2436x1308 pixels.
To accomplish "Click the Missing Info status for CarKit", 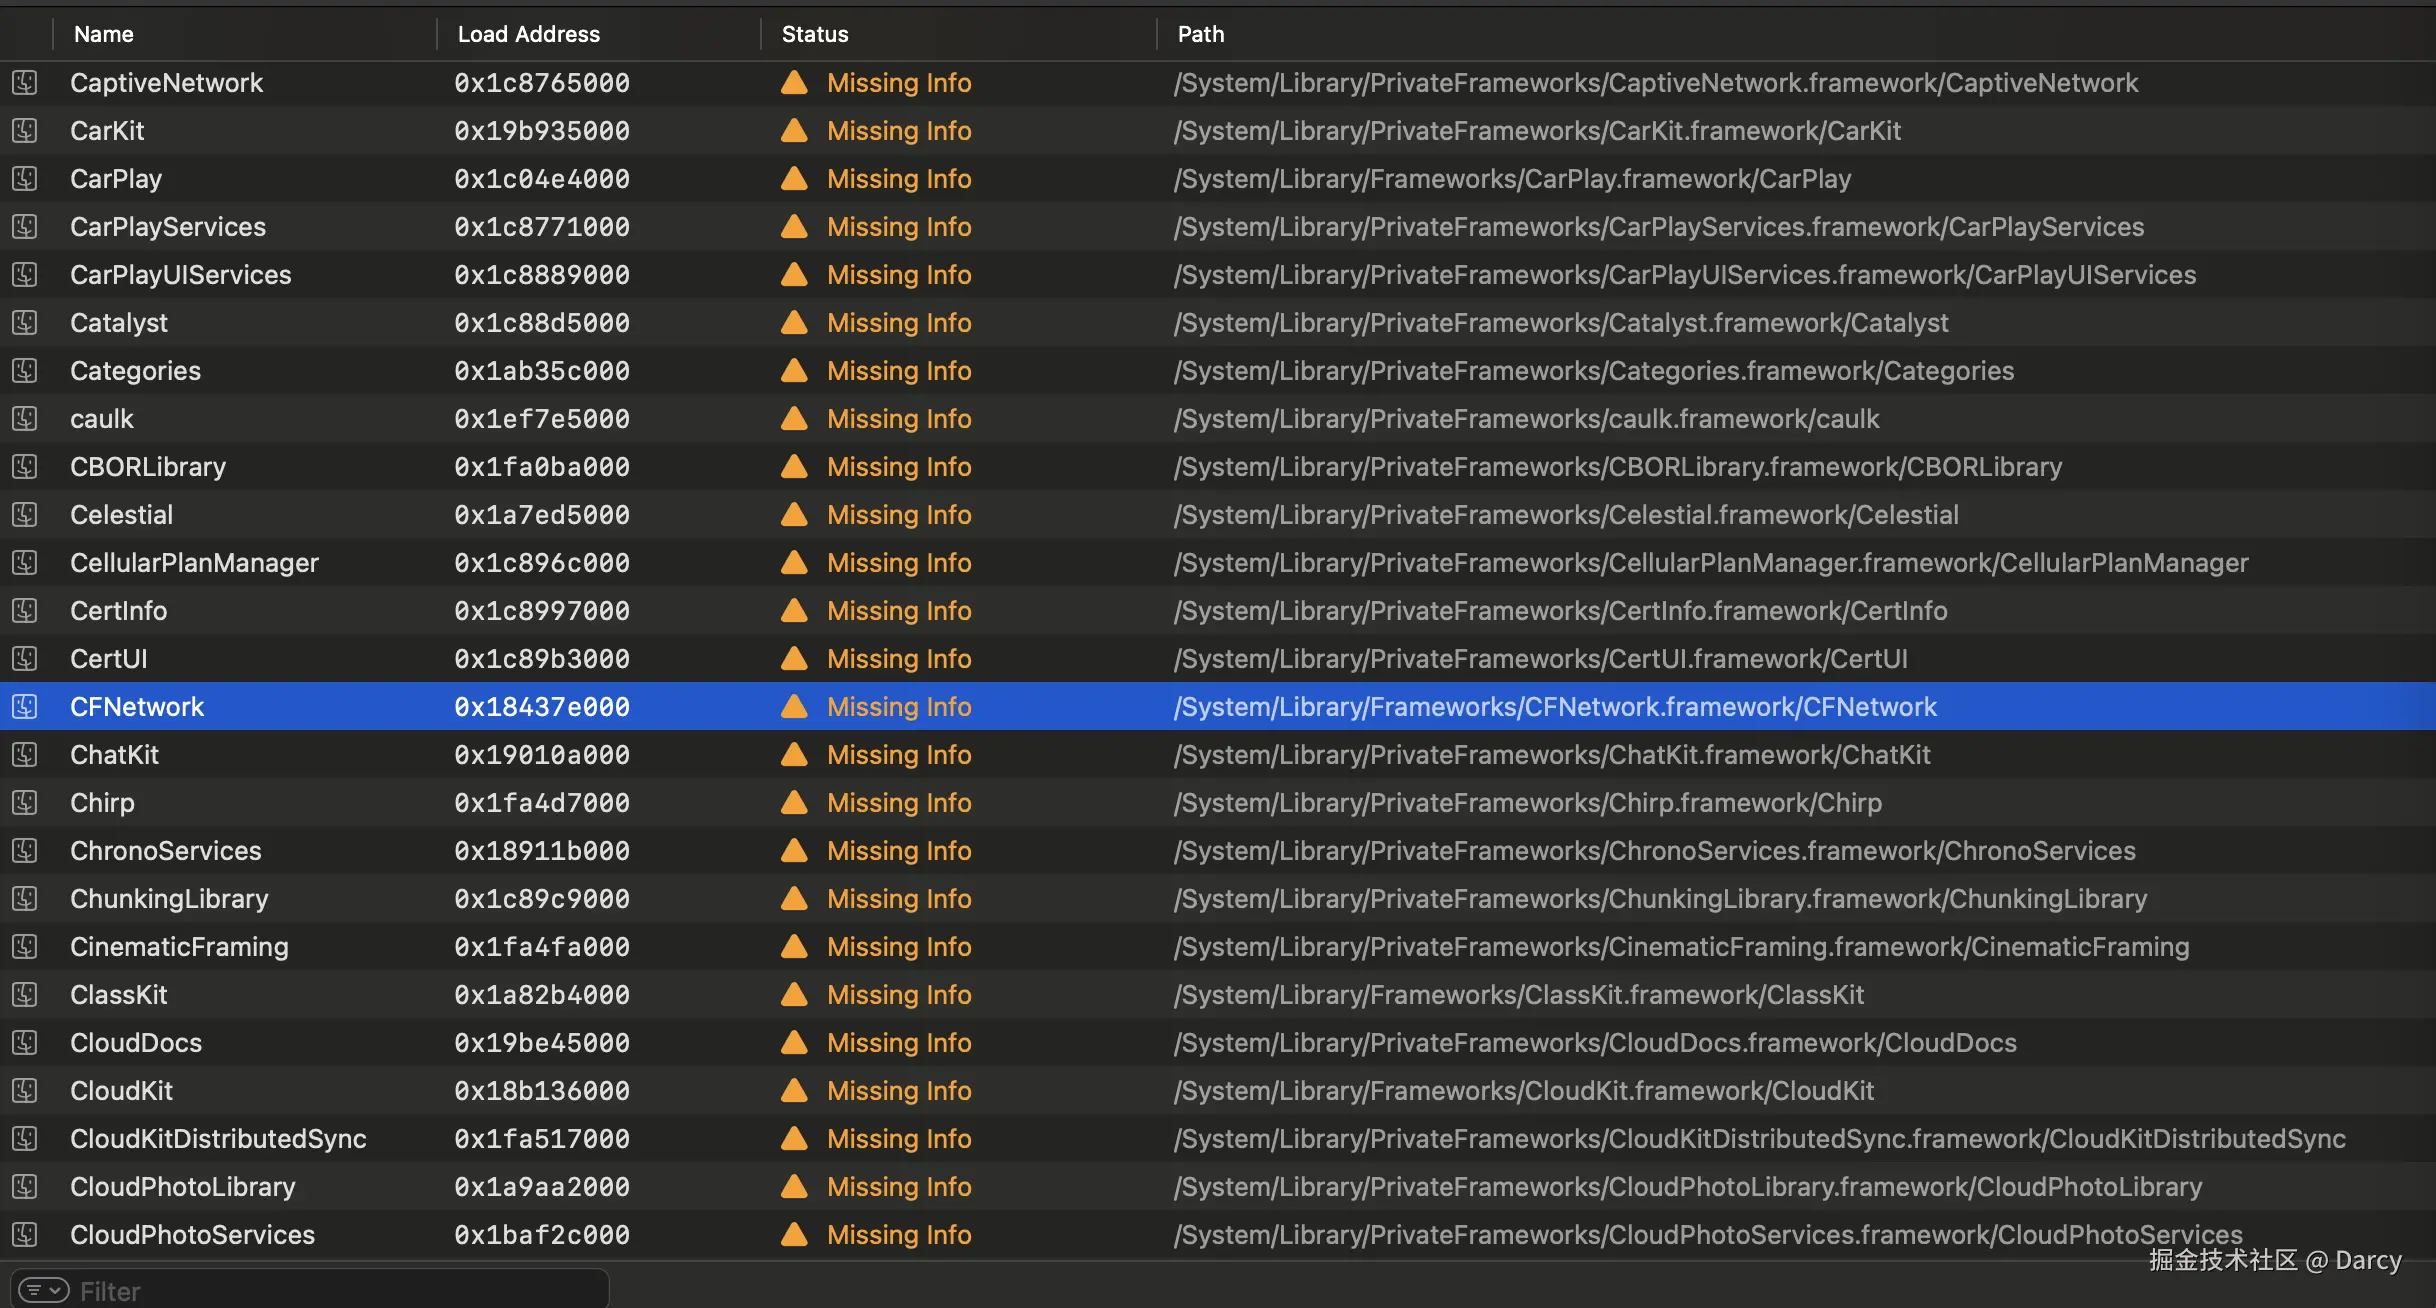I will (899, 130).
